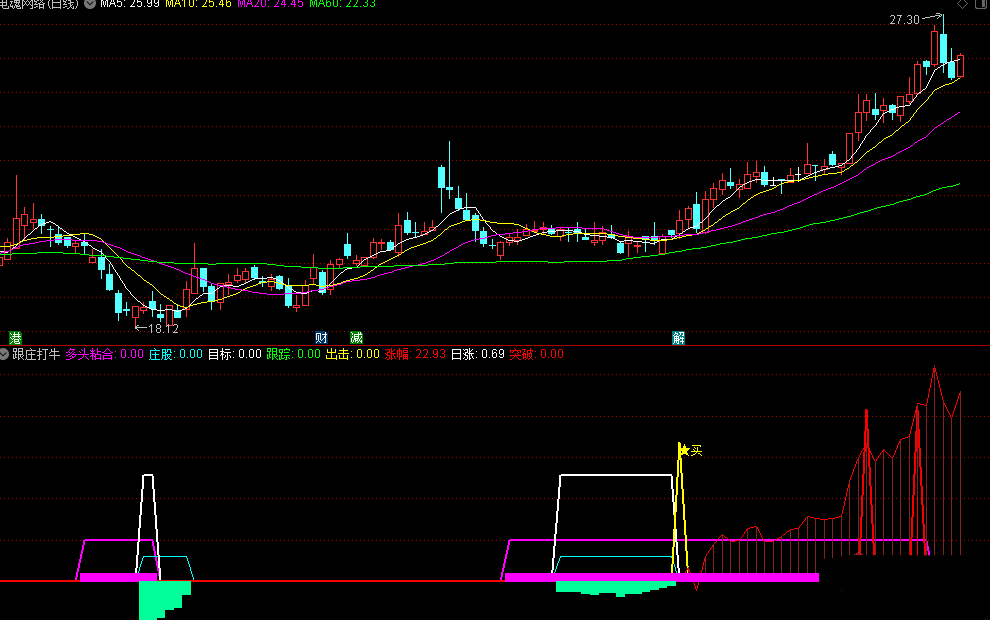Open the 港 info marker on the timeline
Screen dimensions: 990x620
click(x=15, y=338)
